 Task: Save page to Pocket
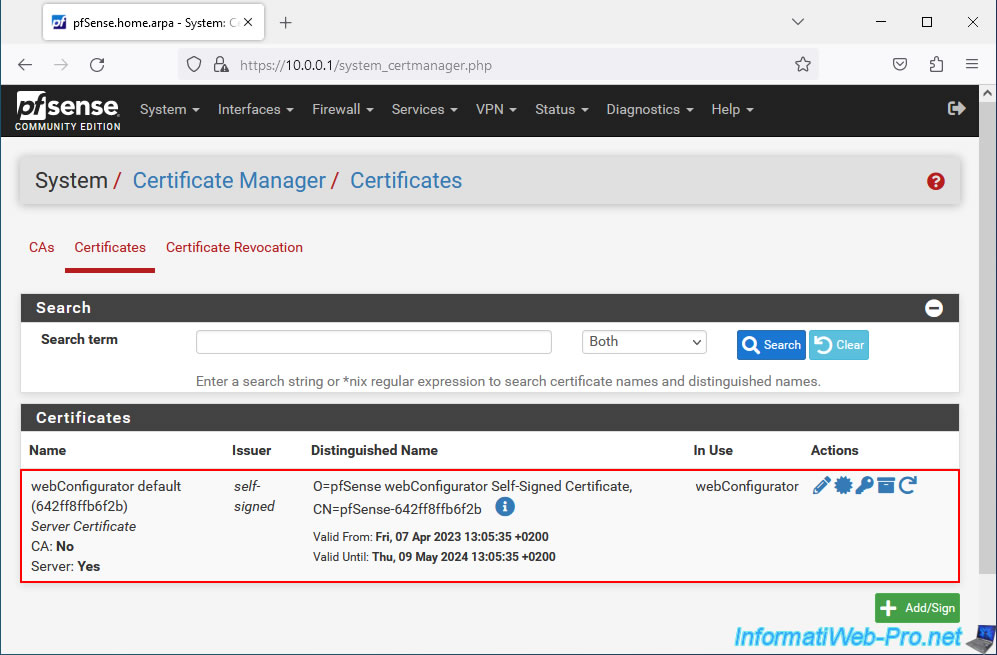pyautogui.click(x=900, y=64)
